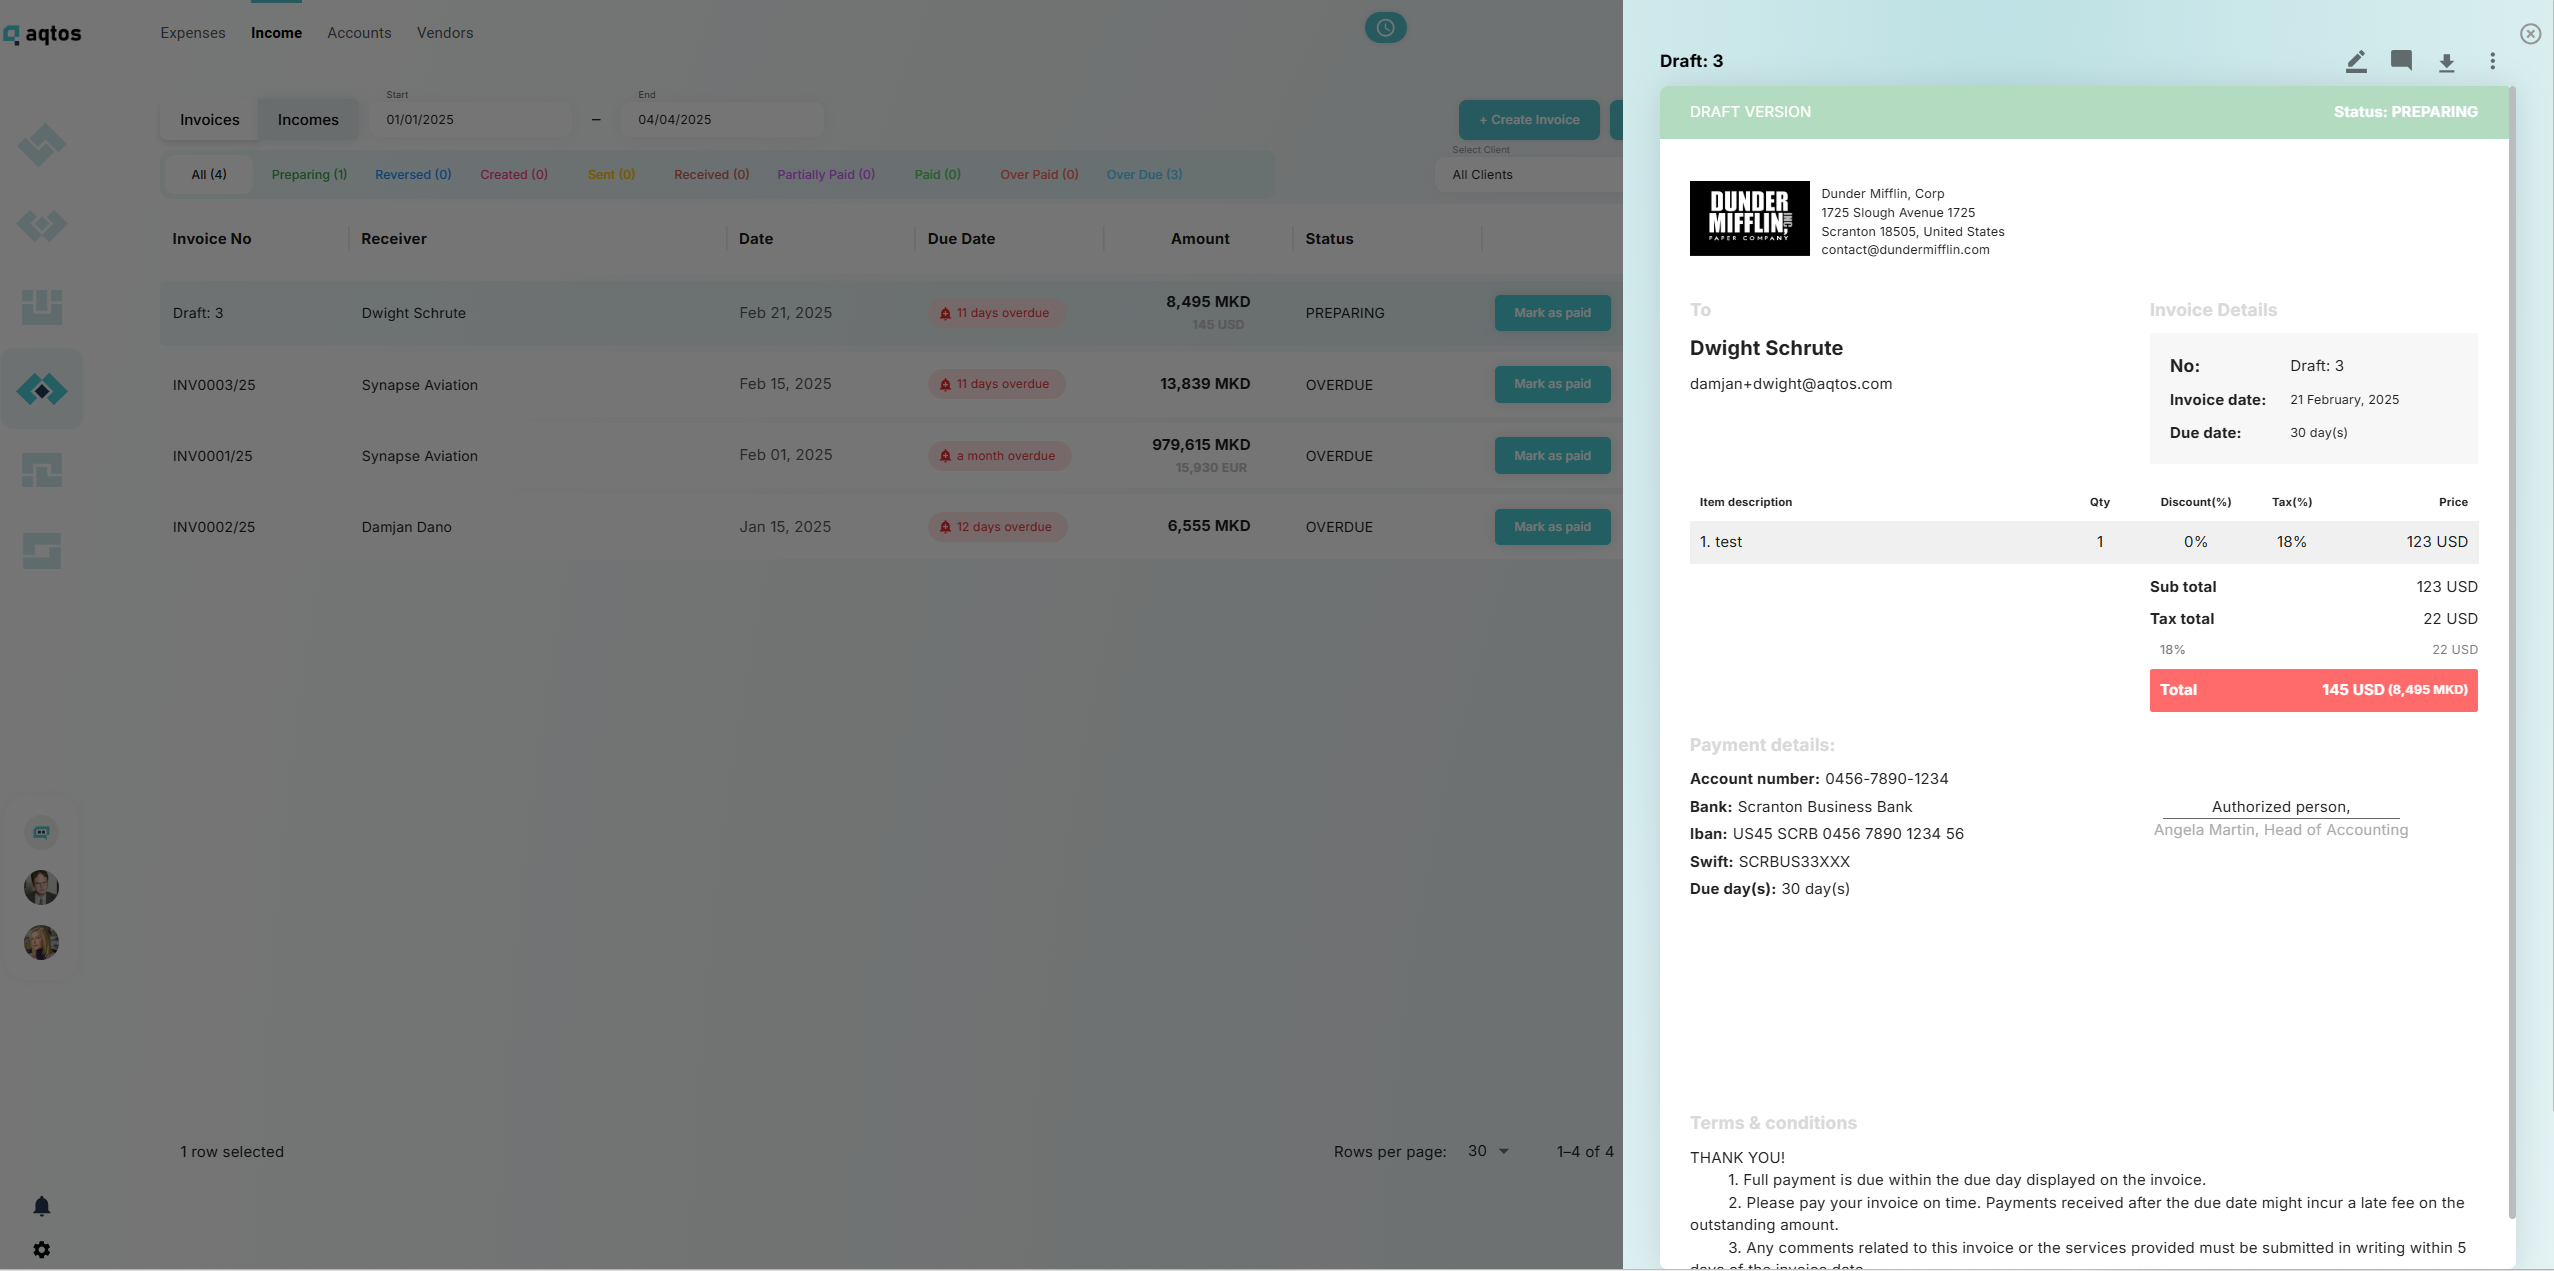Open the three-dot more options menu

(2492, 62)
